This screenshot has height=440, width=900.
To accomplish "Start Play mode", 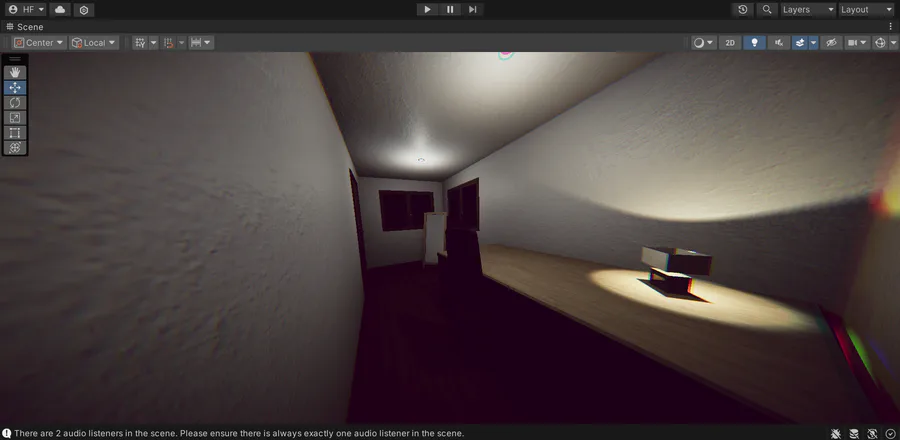I will 427,10.
